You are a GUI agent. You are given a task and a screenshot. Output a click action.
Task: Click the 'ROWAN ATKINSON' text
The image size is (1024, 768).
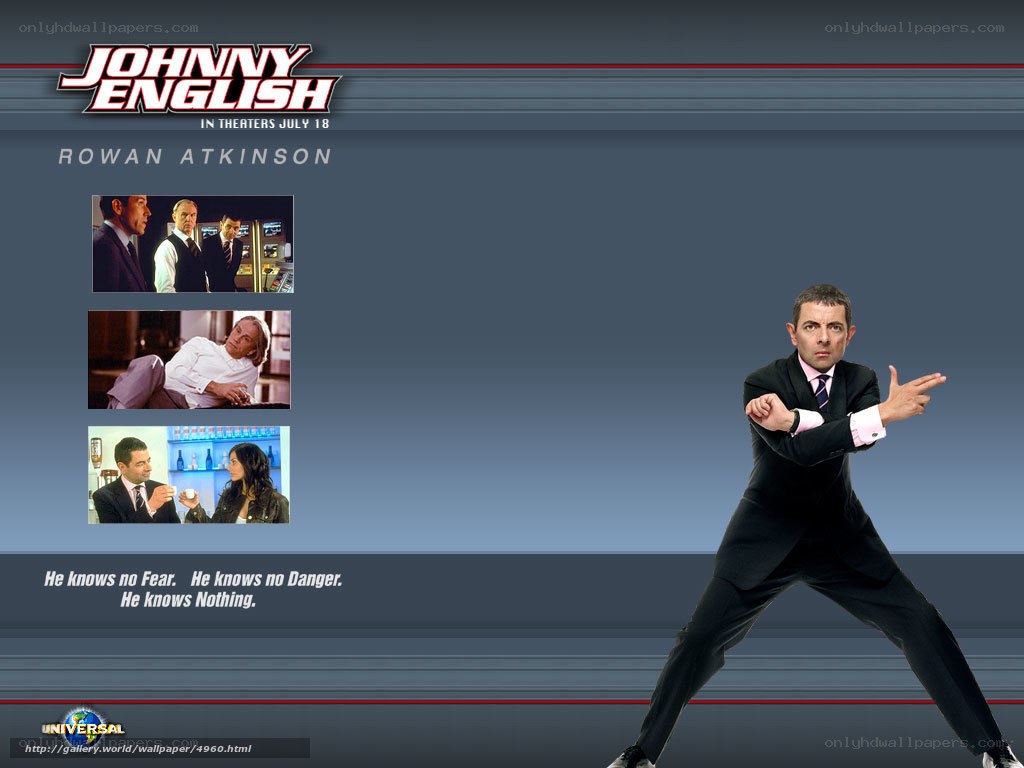point(195,157)
